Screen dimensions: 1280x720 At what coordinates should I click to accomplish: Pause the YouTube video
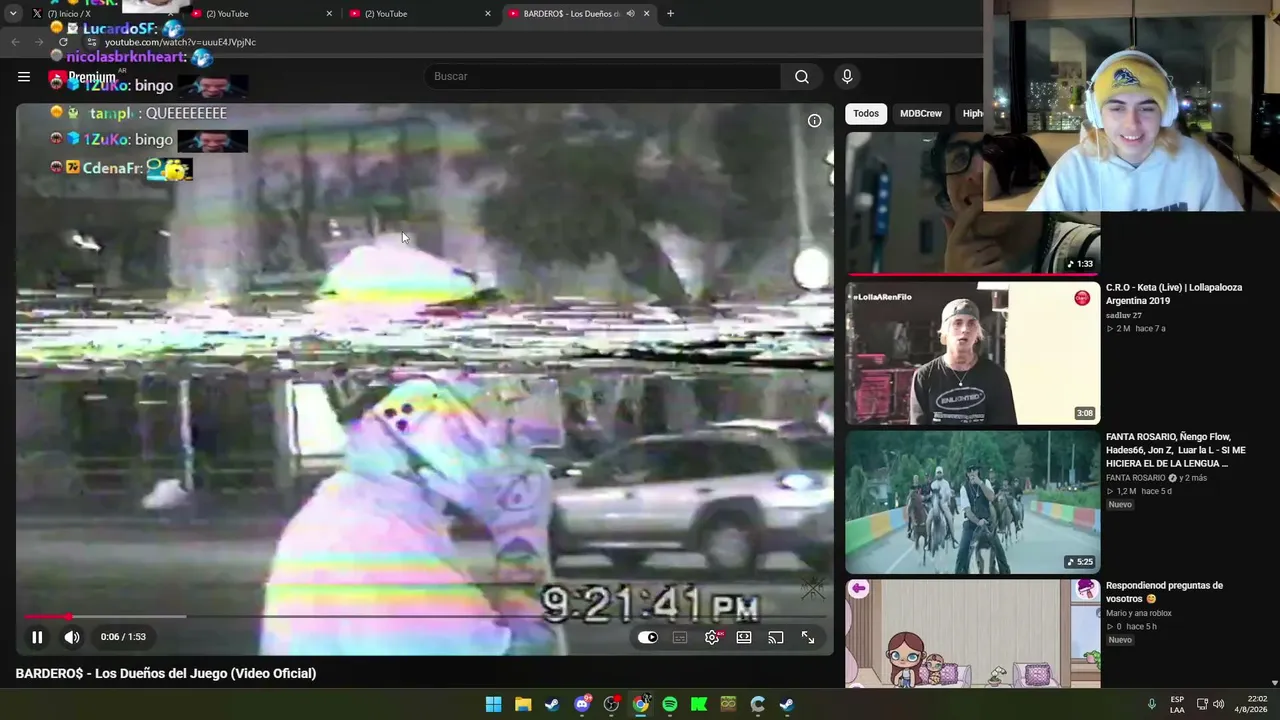(x=37, y=637)
